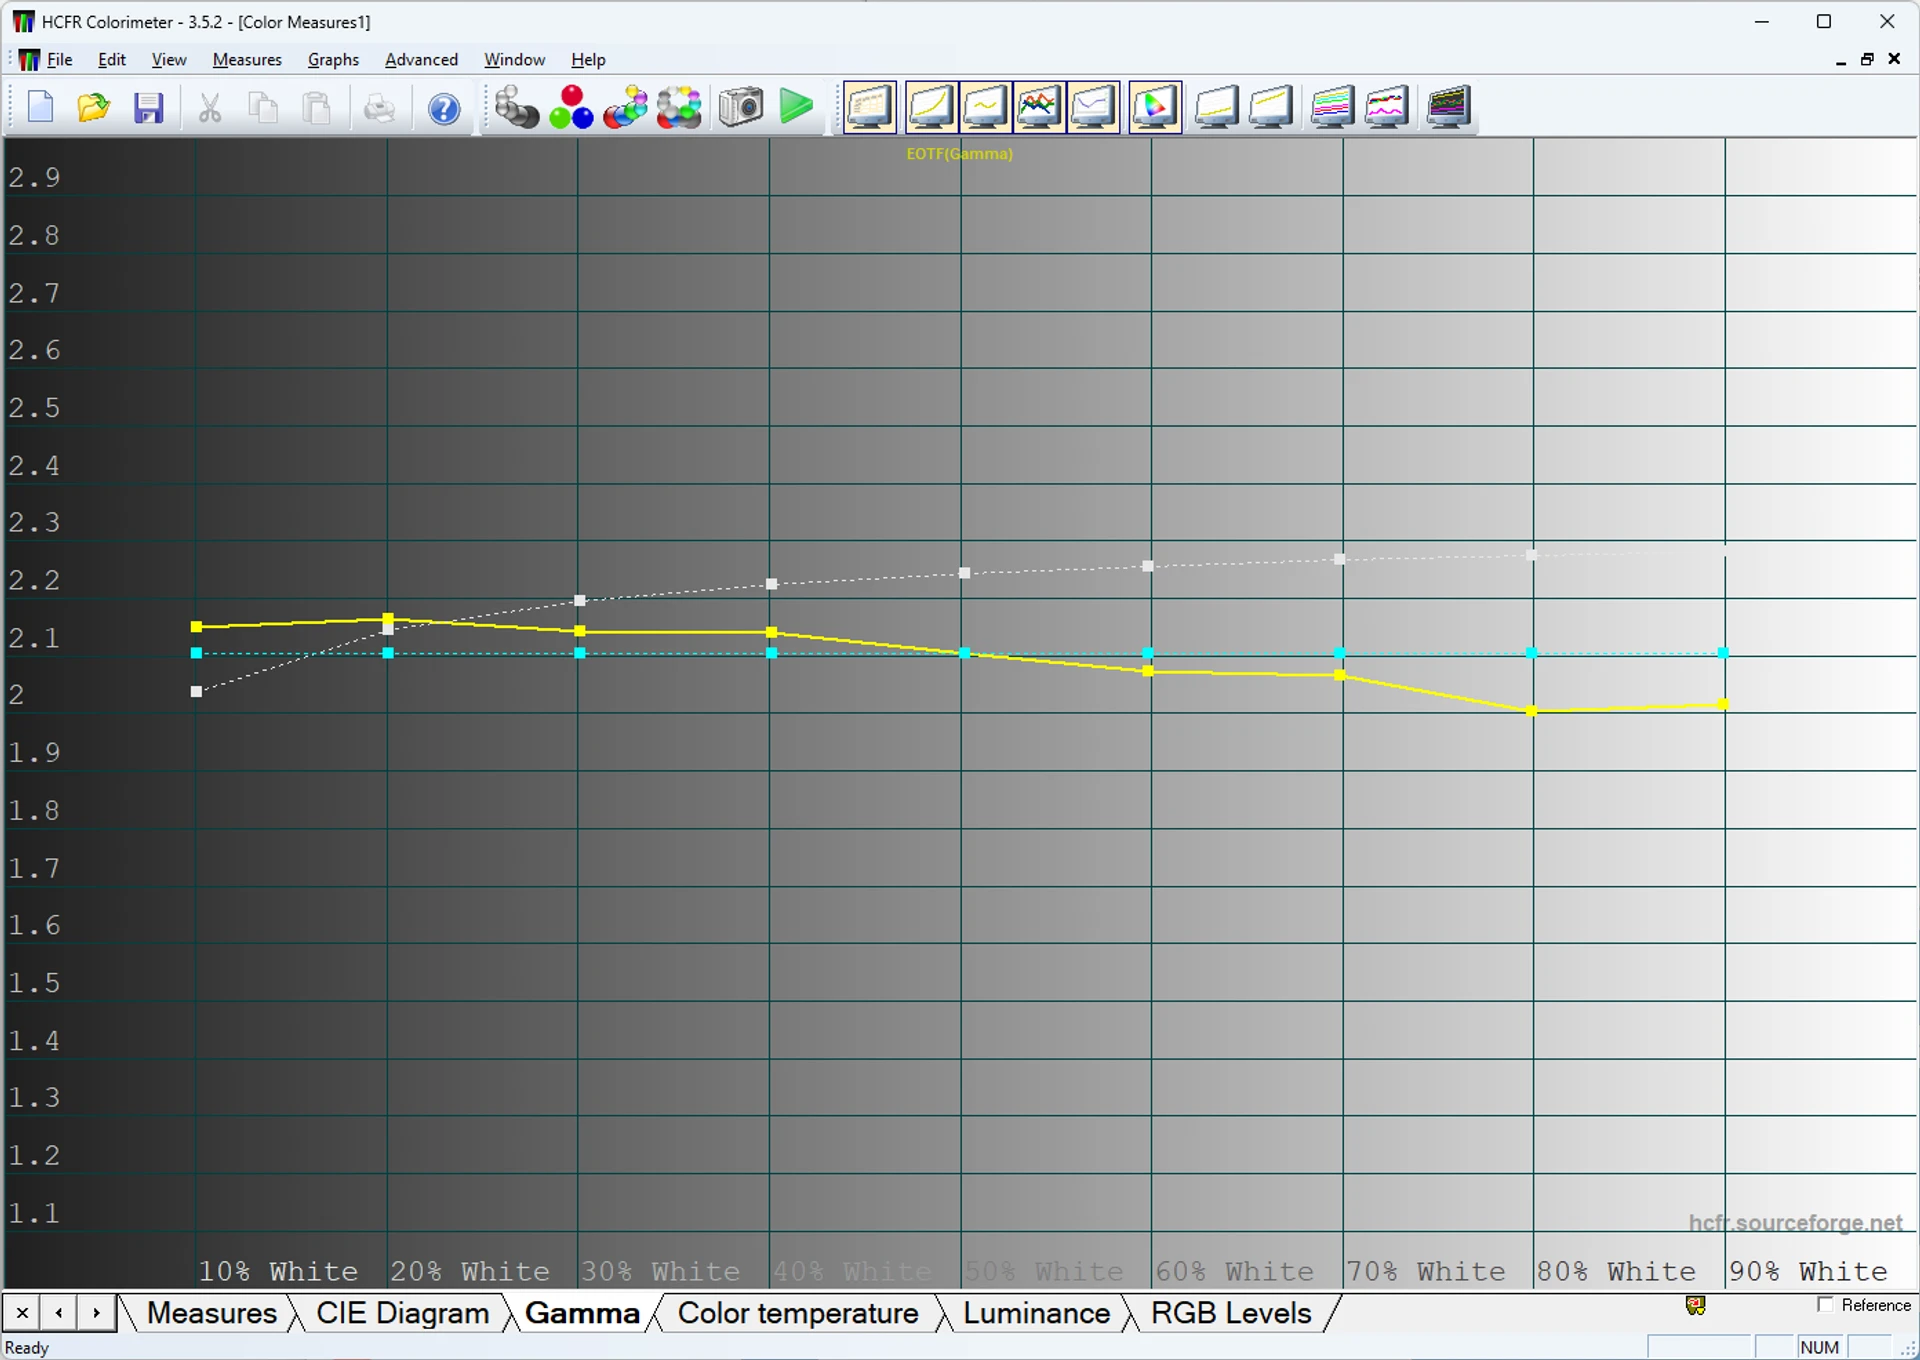Image resolution: width=1920 pixels, height=1360 pixels.
Task: Open the Measures menu
Action: click(x=247, y=60)
